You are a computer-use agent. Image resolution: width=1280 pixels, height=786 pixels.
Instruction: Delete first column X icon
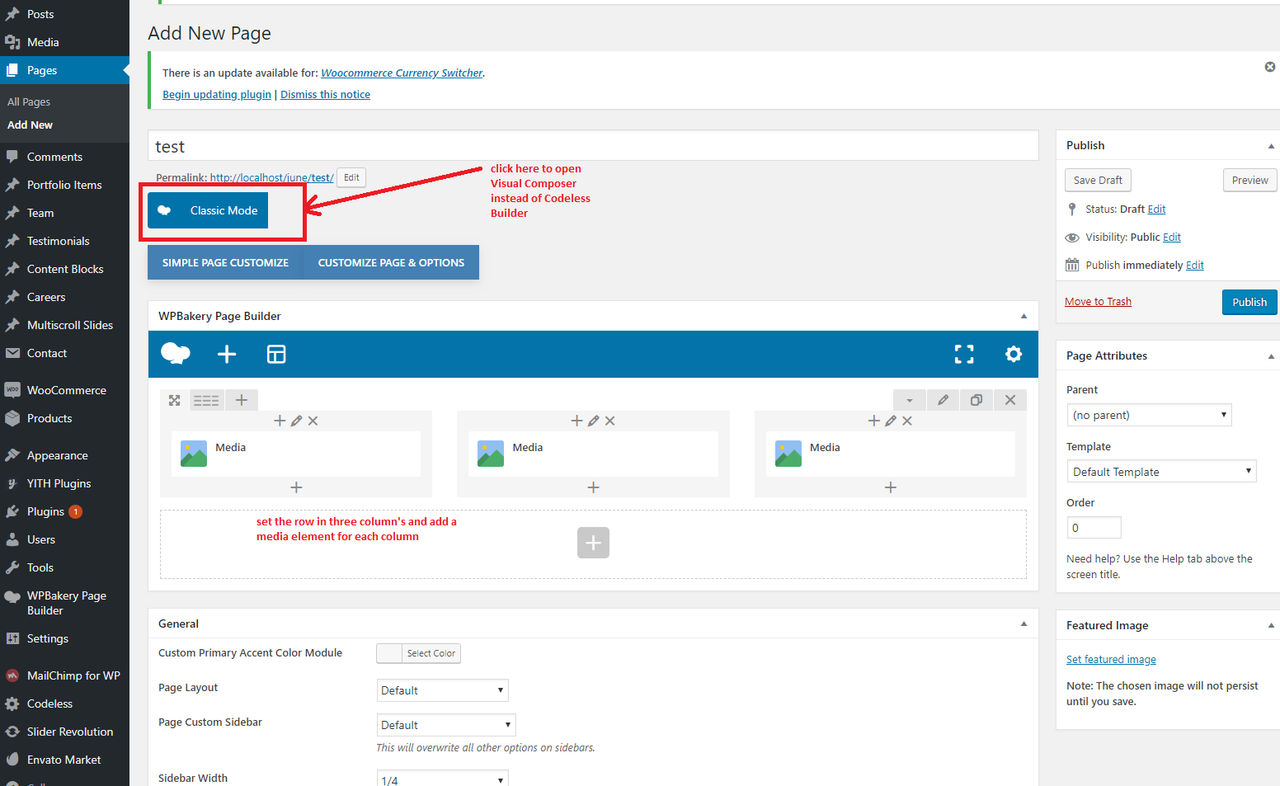(313, 421)
